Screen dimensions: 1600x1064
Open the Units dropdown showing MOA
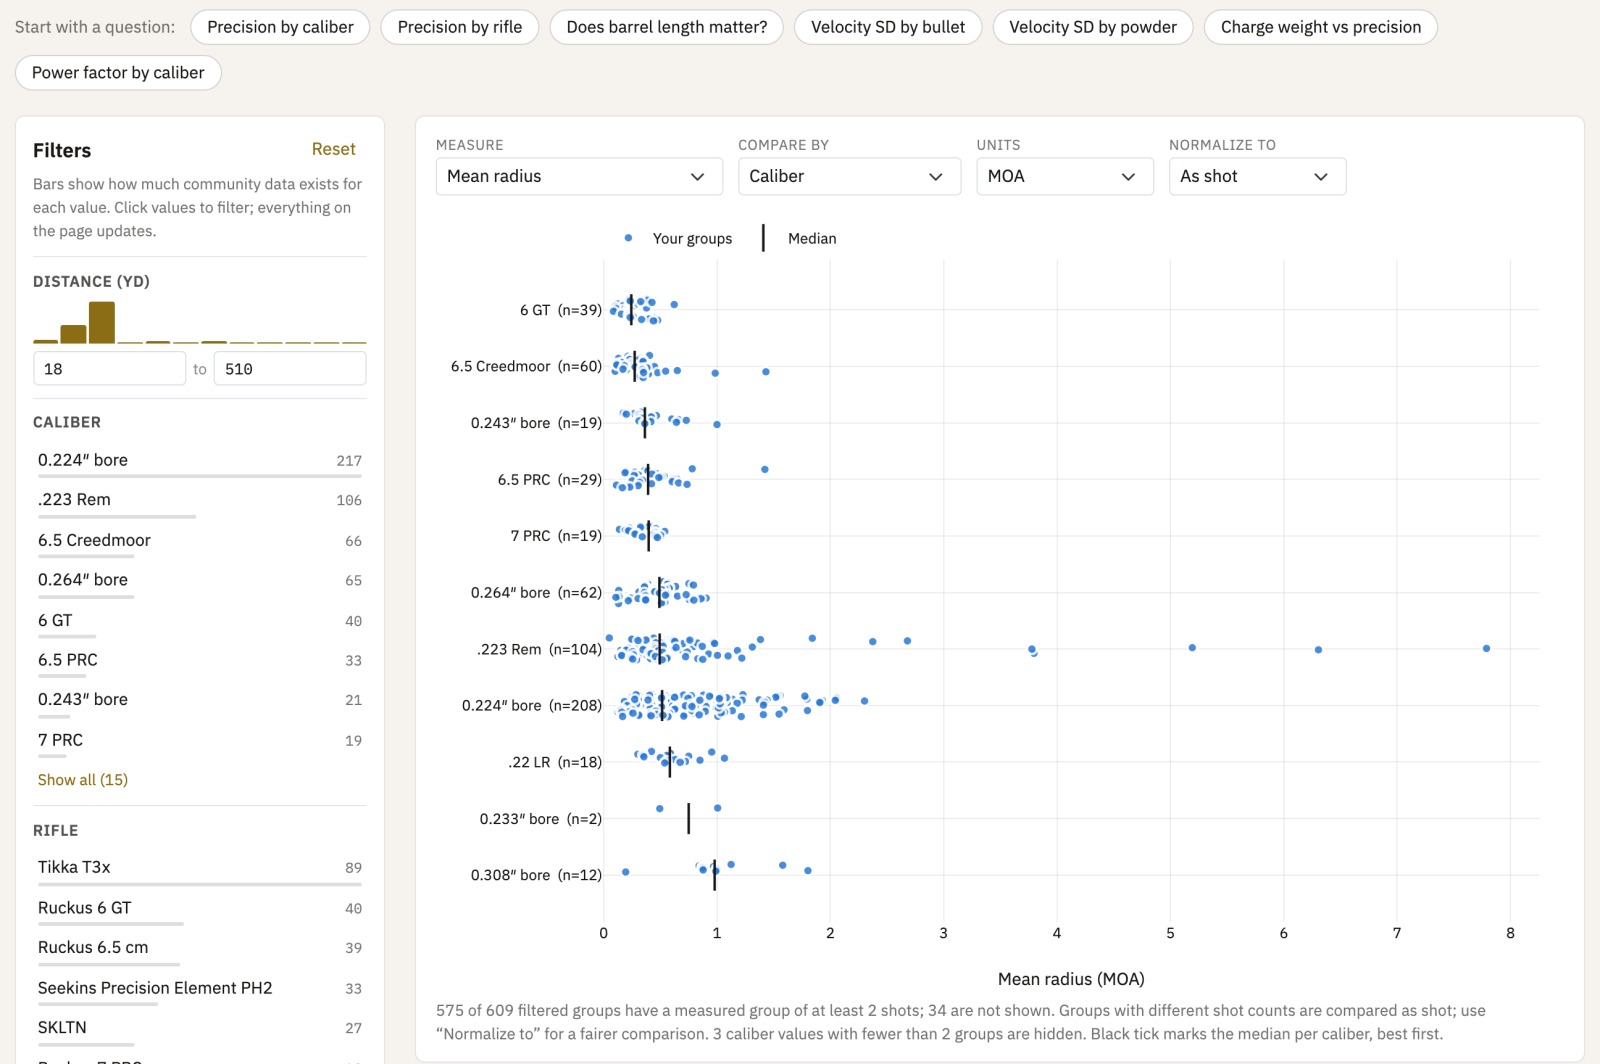(1065, 176)
